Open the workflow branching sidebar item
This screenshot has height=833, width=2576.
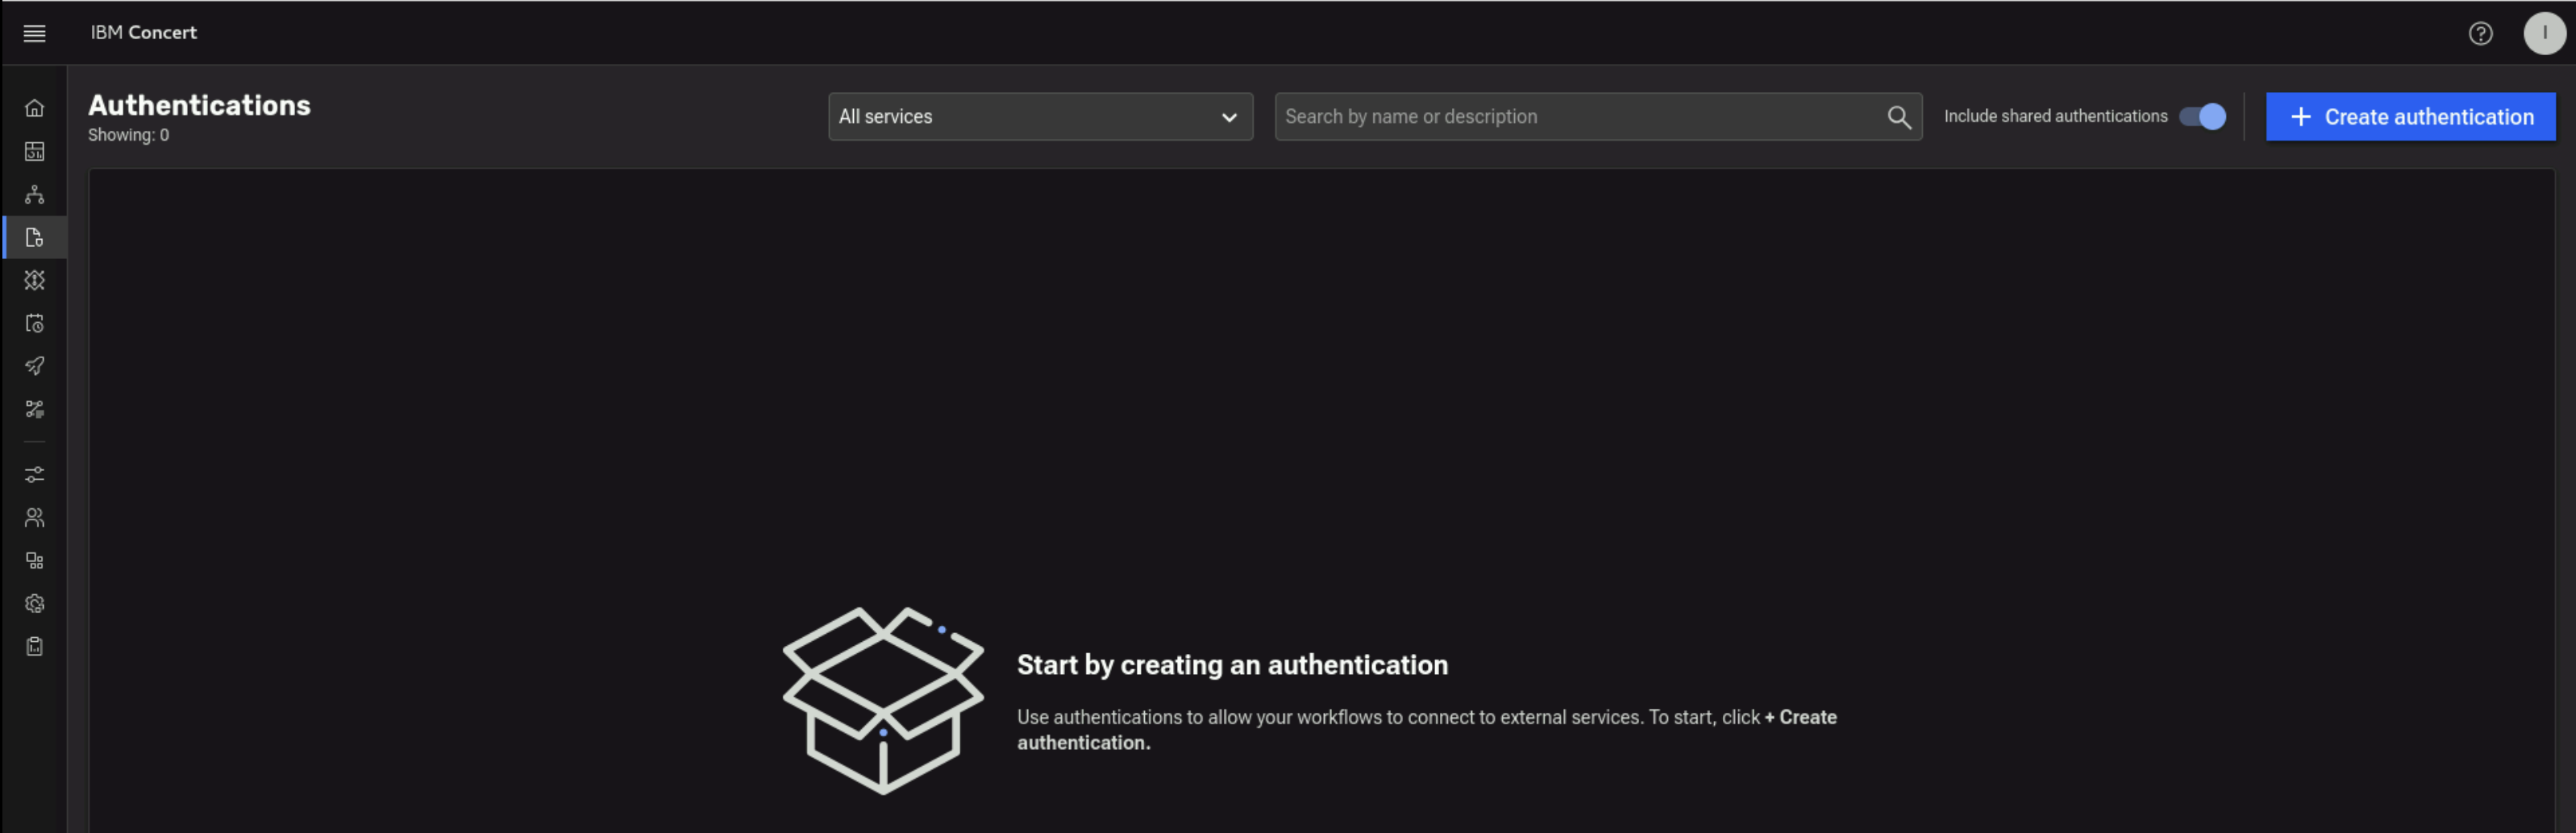click(x=34, y=409)
